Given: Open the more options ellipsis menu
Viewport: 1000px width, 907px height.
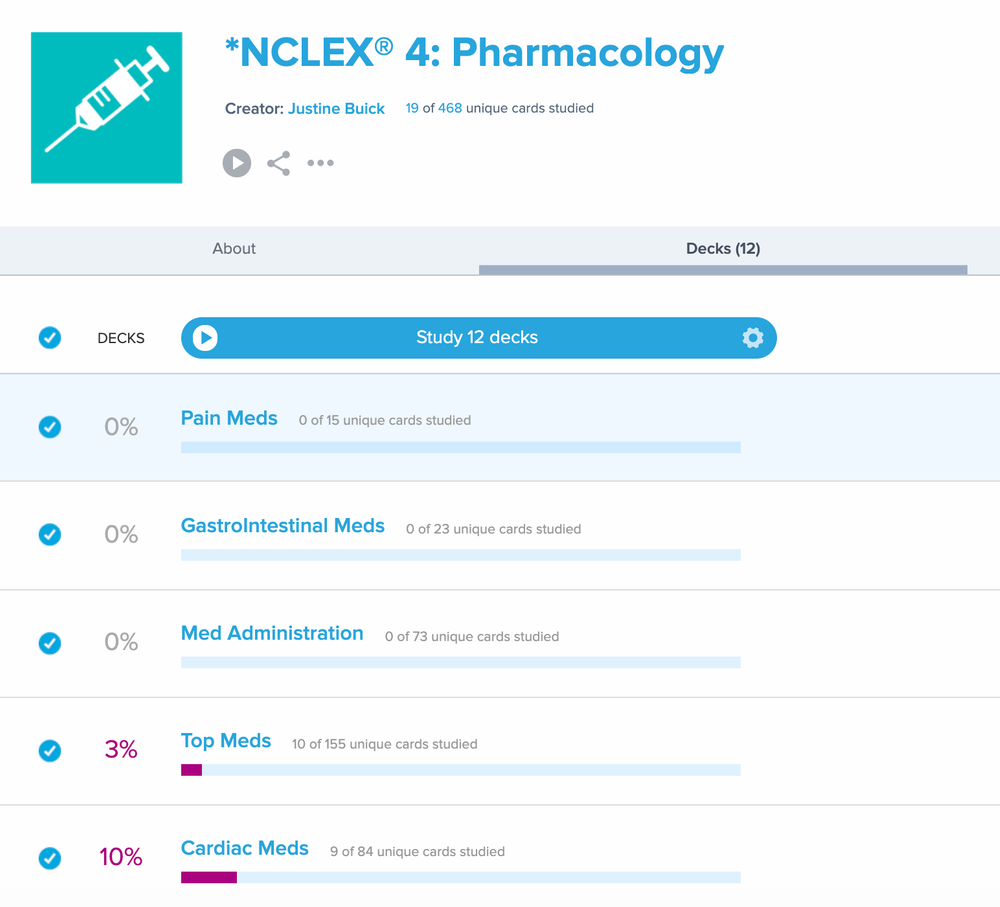Looking at the screenshot, I should pyautogui.click(x=320, y=163).
